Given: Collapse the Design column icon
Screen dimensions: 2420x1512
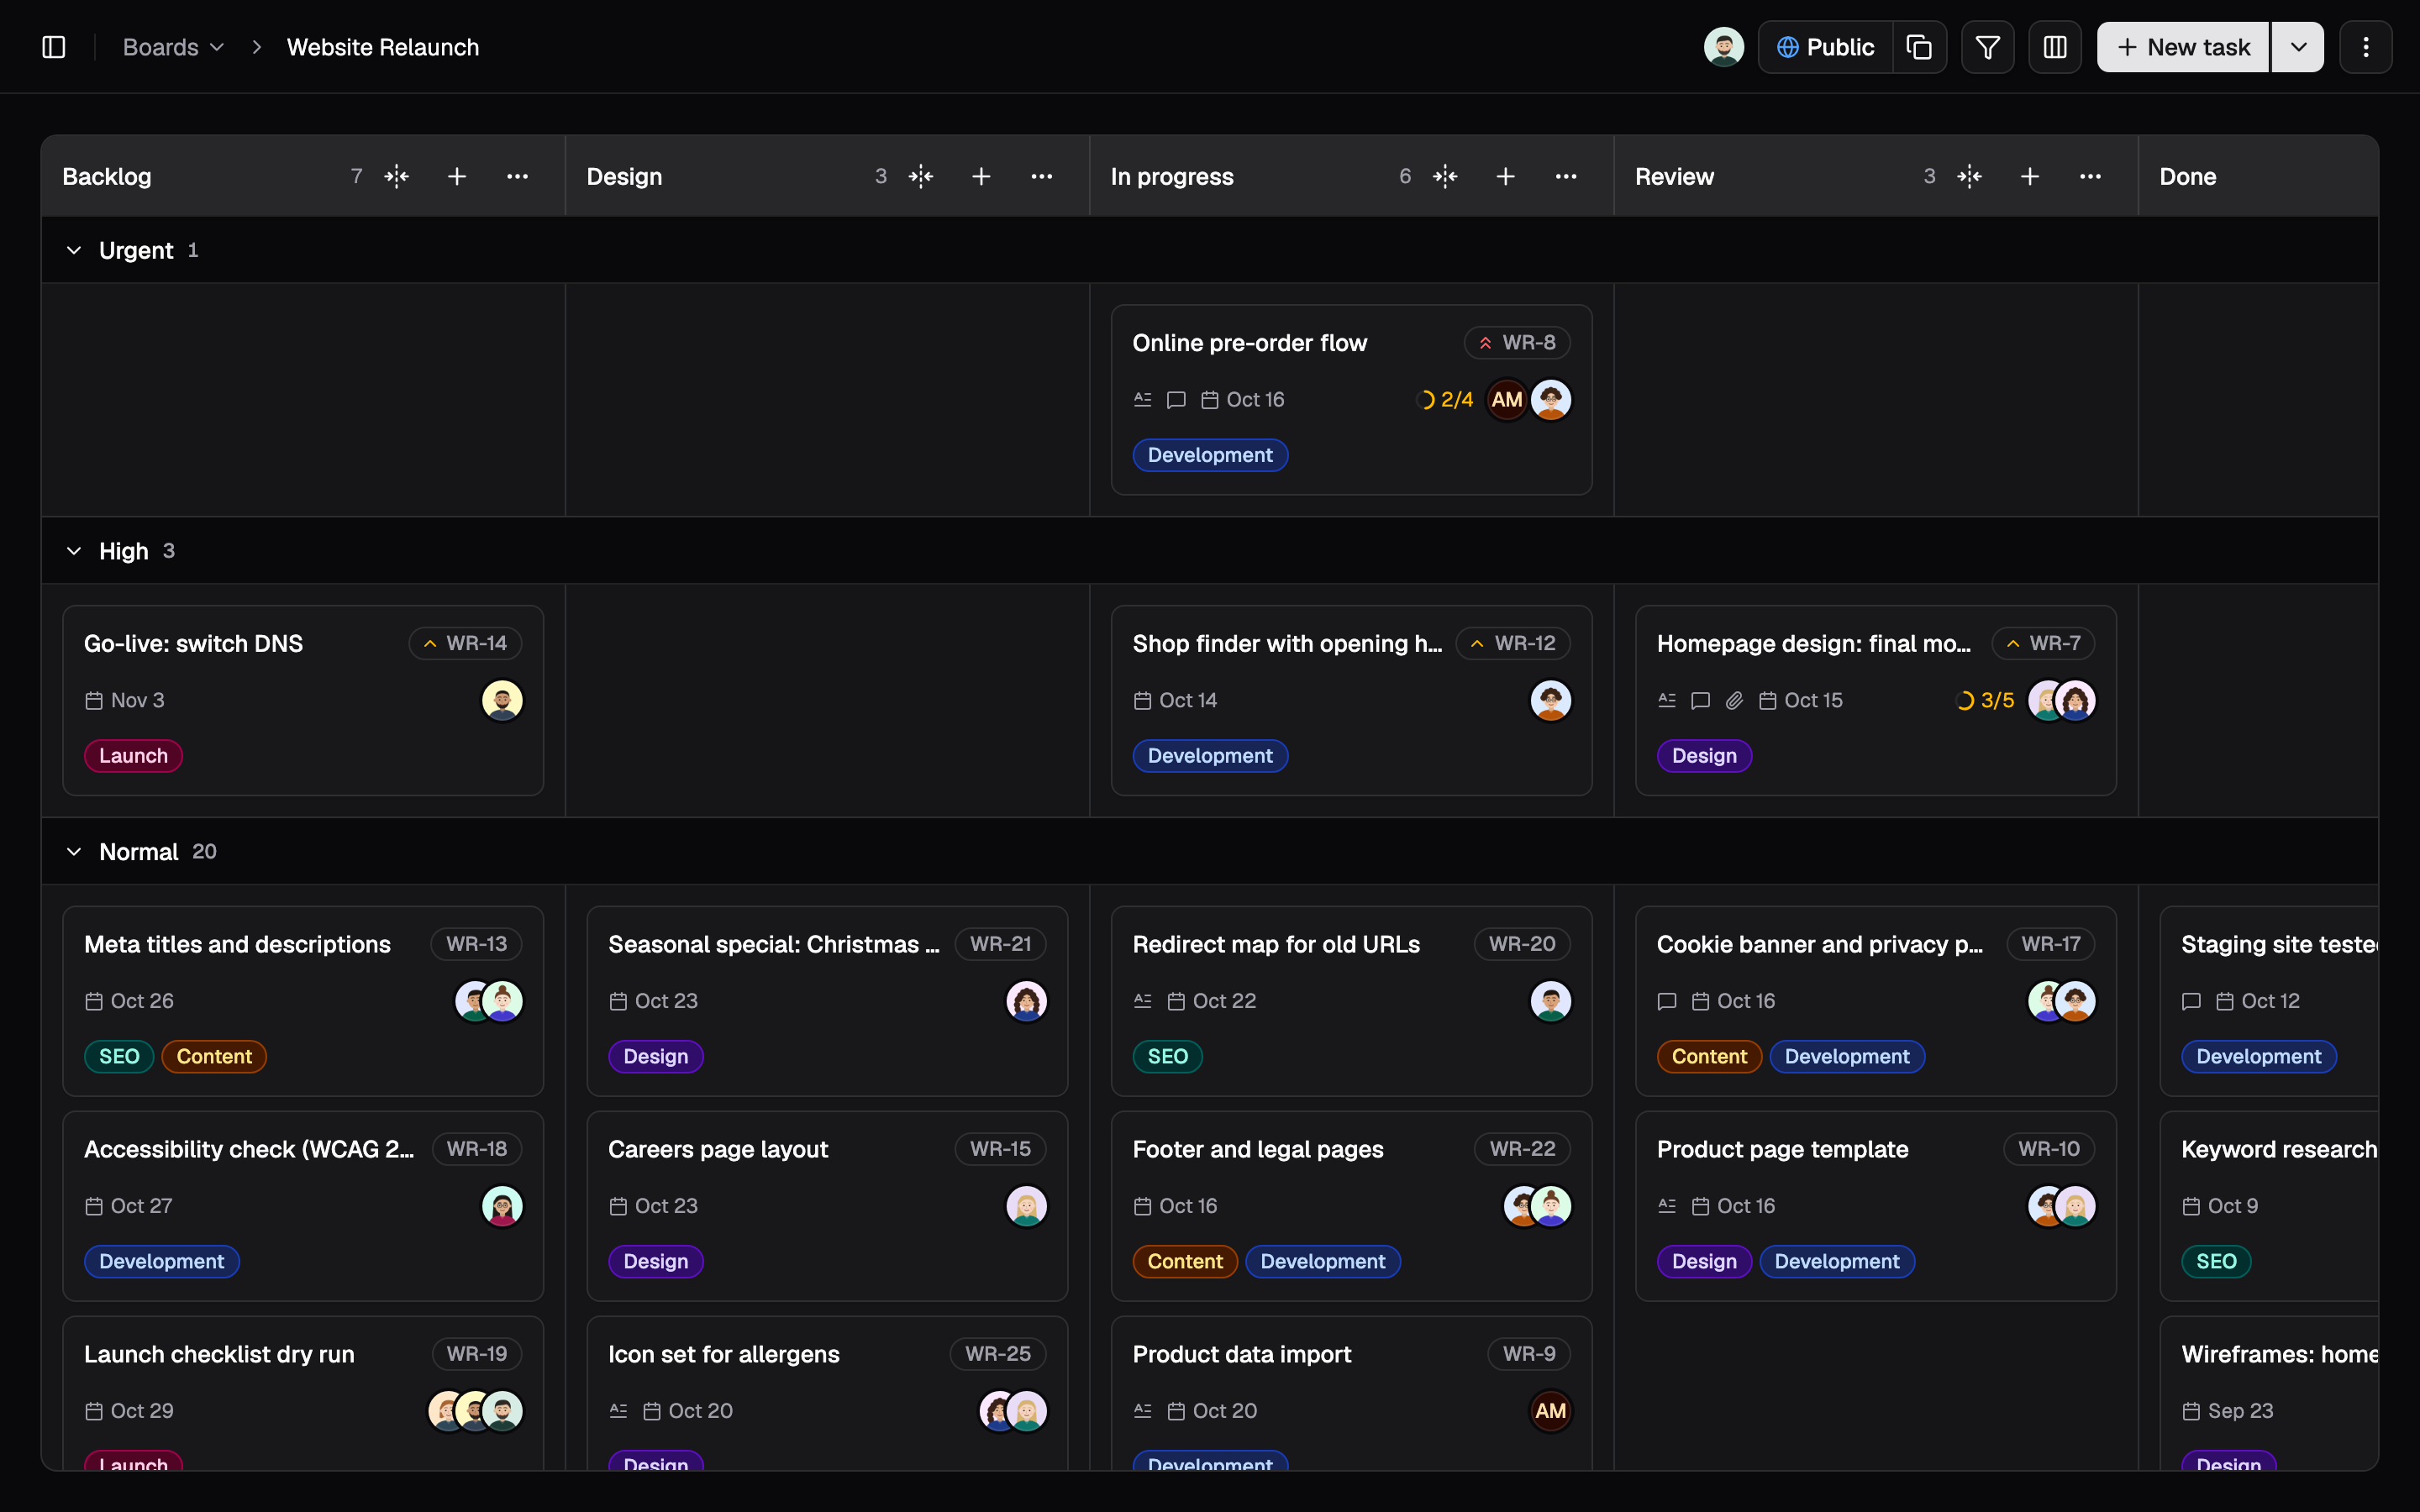Looking at the screenshot, I should coord(921,176).
